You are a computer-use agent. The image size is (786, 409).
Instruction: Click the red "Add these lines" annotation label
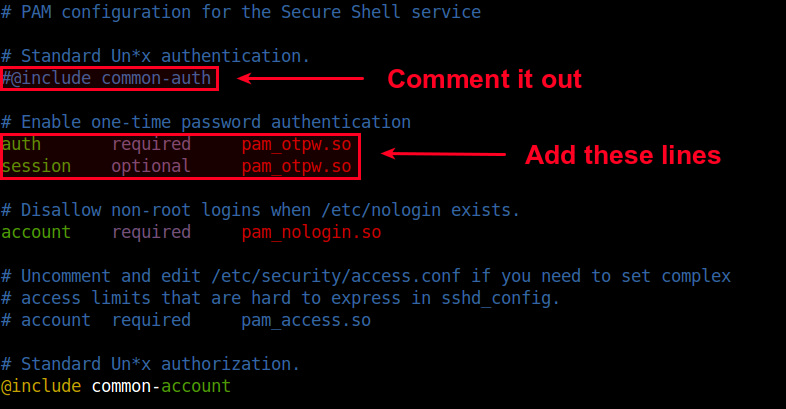[622, 155]
